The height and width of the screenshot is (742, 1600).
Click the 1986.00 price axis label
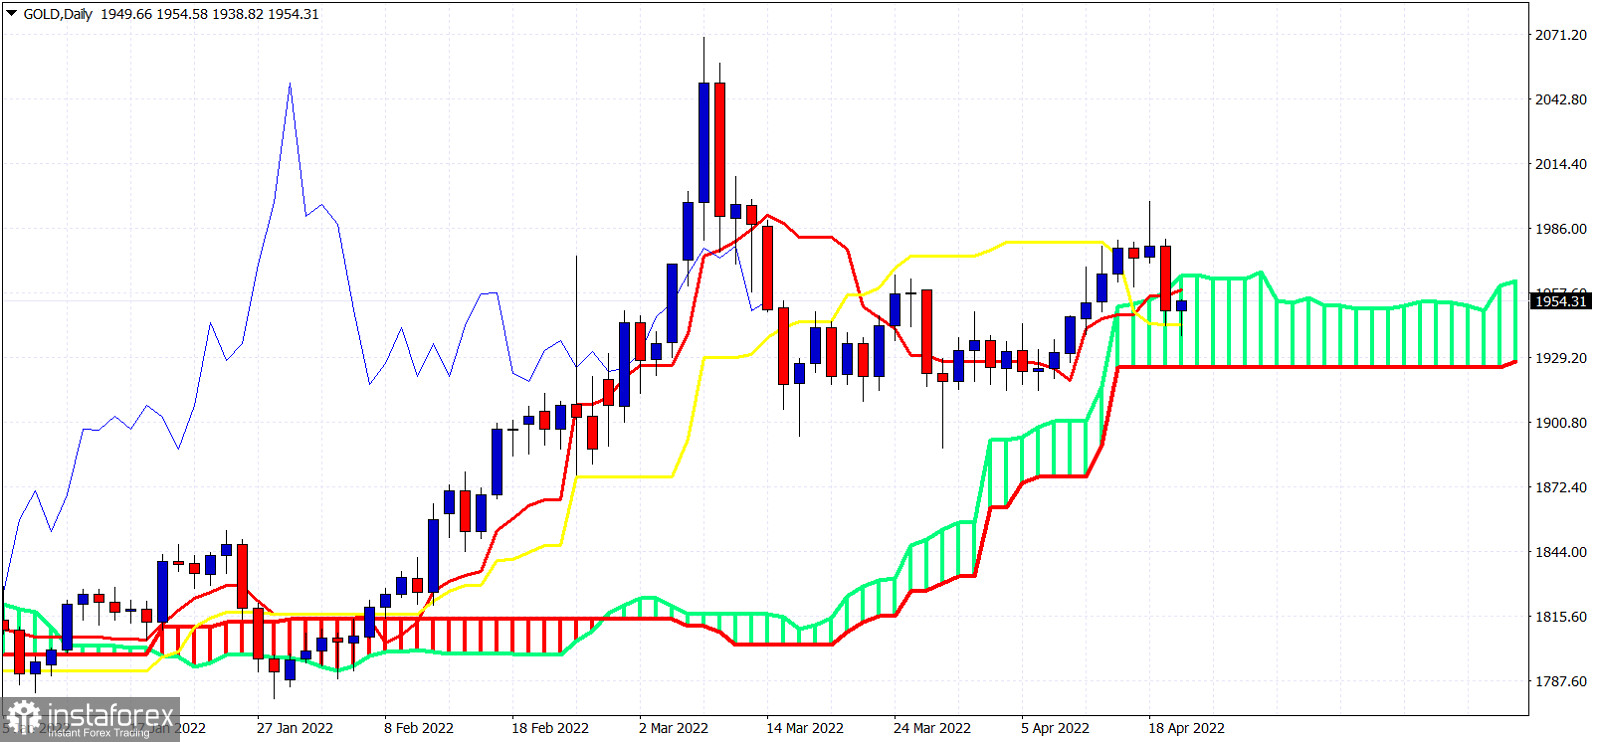(x=1561, y=229)
